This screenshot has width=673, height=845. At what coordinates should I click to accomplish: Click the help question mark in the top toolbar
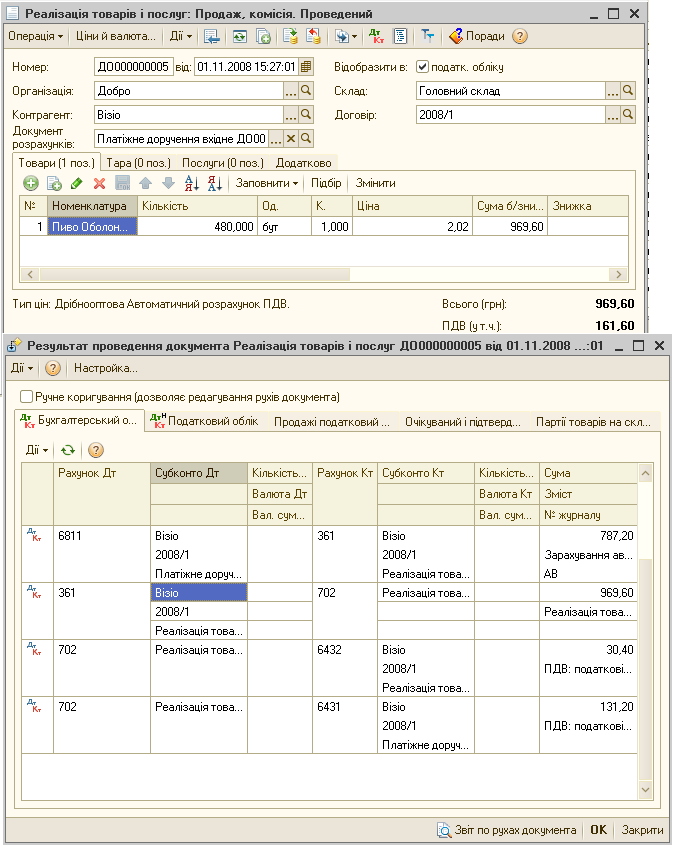click(519, 36)
